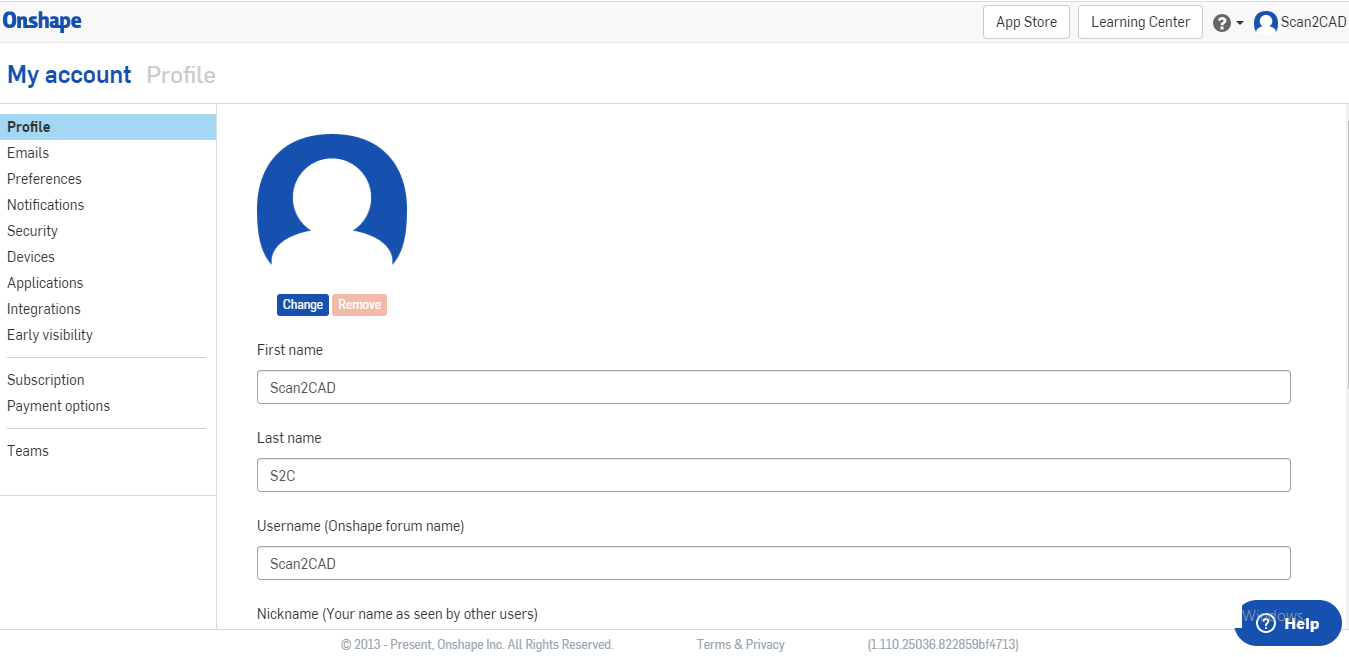Open the floating Help button
Screen dimensions: 1349x657
[1288, 622]
